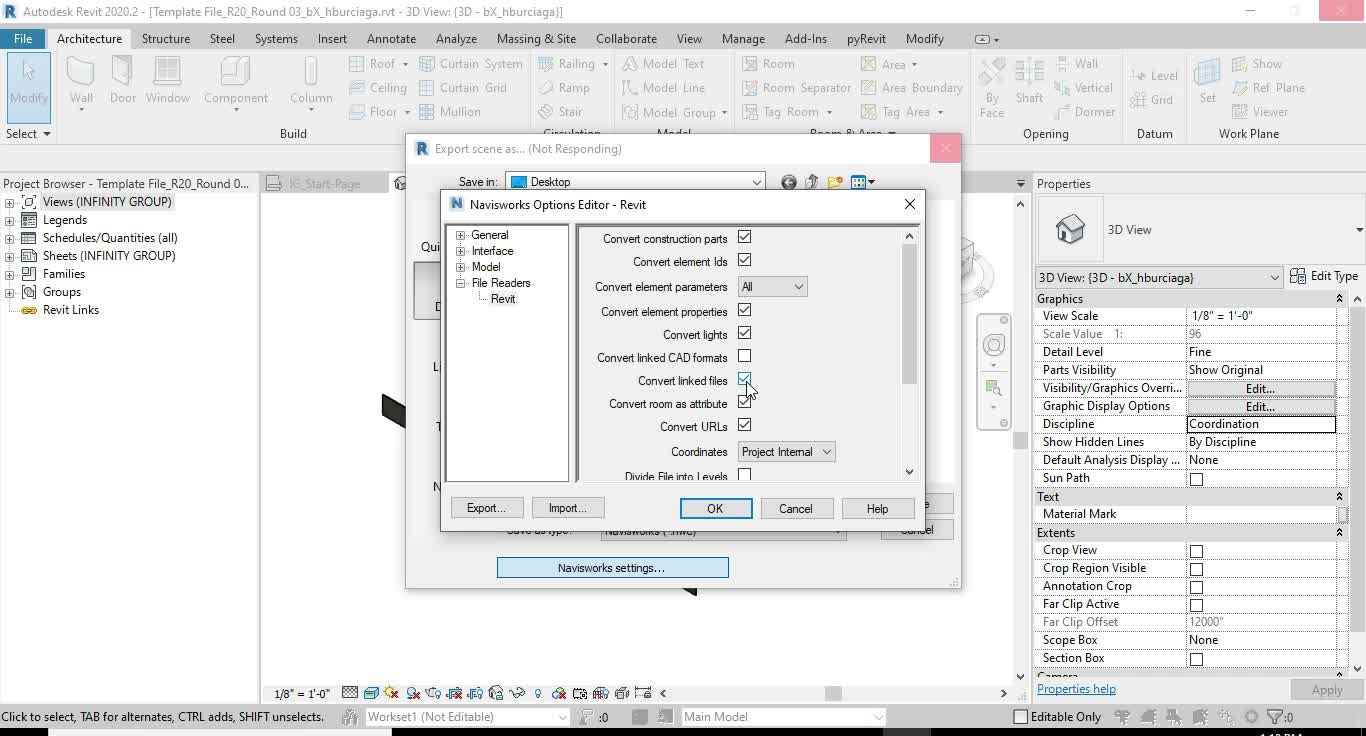The image size is (1366, 736).
Task: Click the Level datum tool
Action: pos(1153,76)
